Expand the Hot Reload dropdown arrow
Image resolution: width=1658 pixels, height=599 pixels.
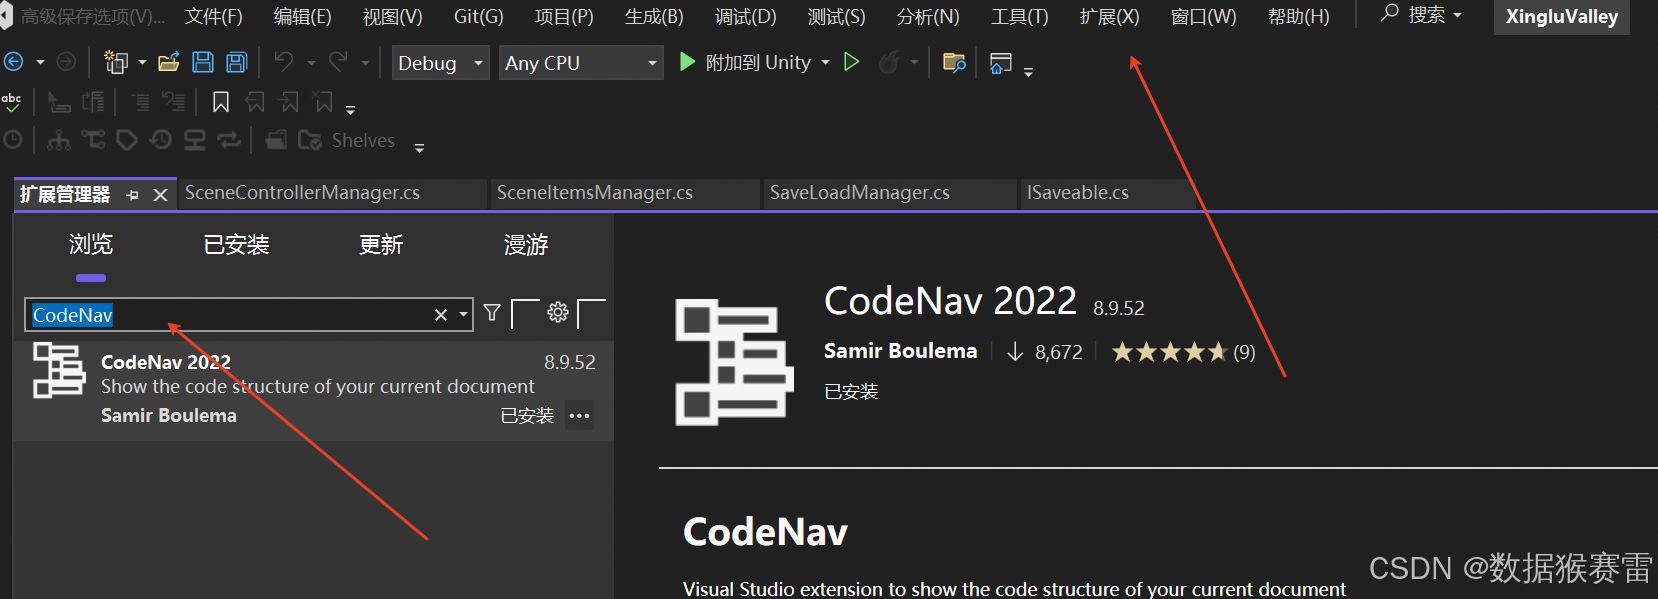pyautogui.click(x=914, y=63)
